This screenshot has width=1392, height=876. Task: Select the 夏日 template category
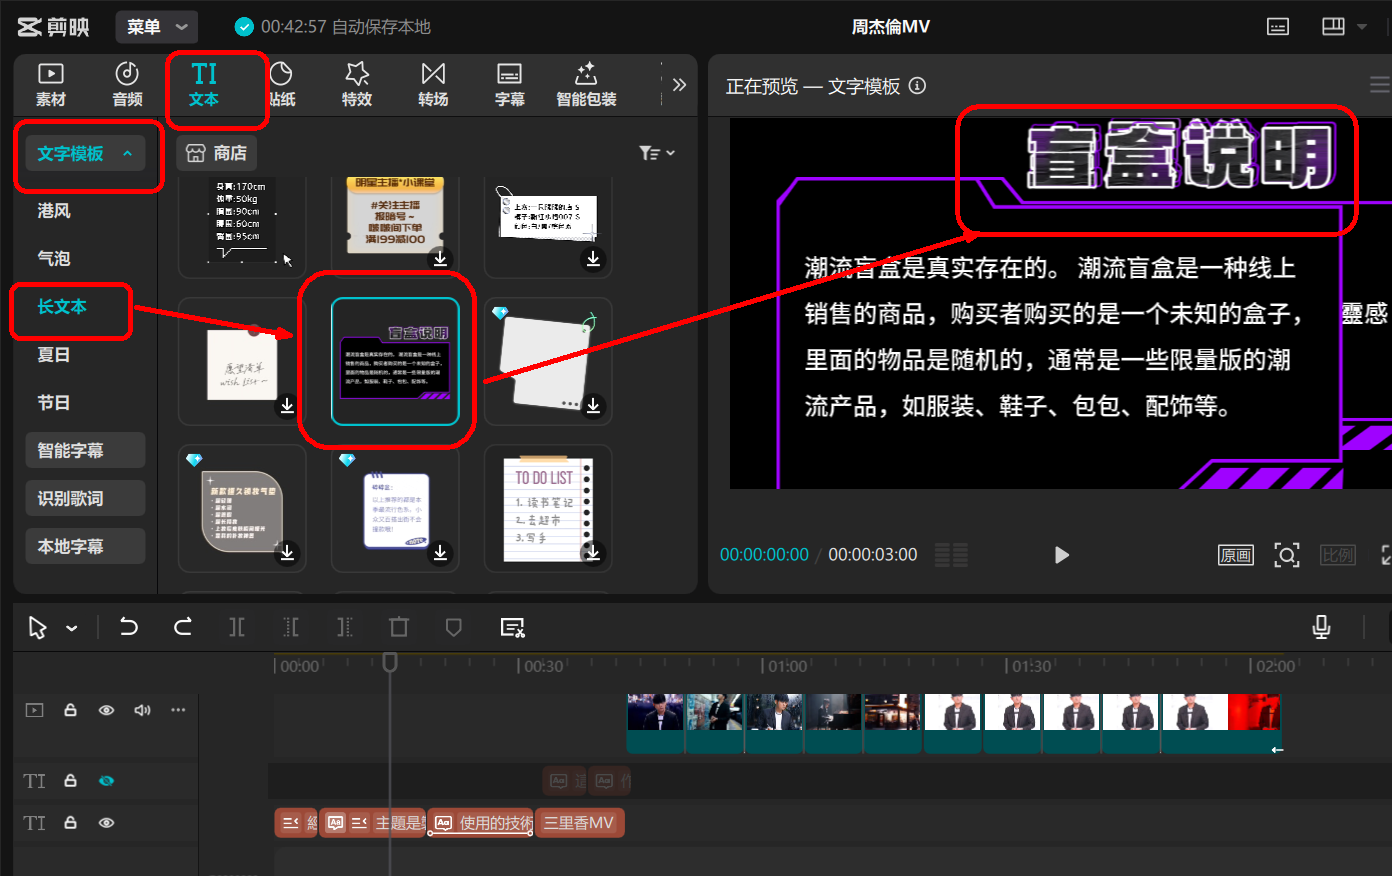pyautogui.click(x=54, y=355)
